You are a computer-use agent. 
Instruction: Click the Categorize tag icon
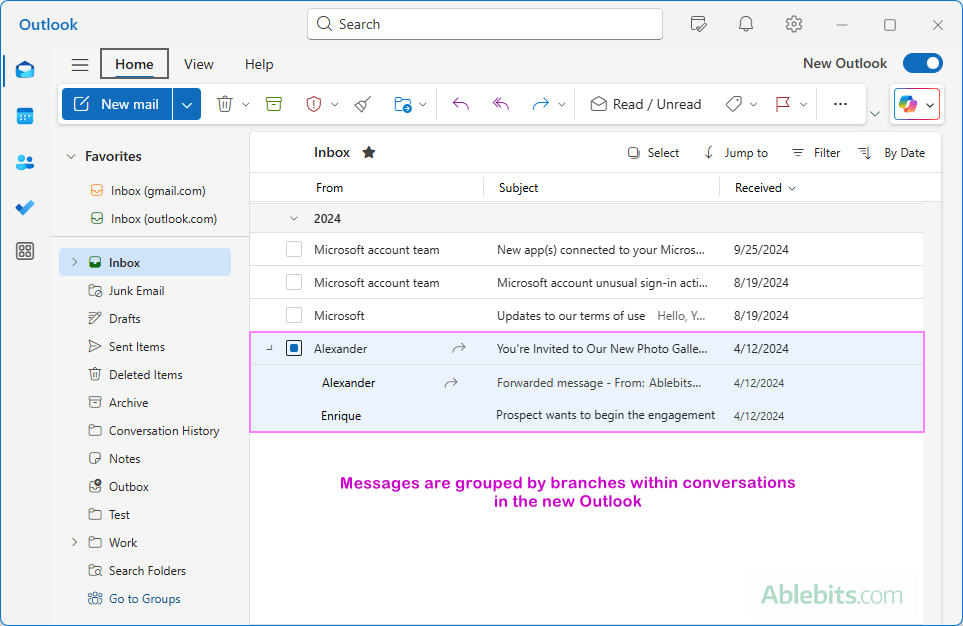click(x=734, y=104)
